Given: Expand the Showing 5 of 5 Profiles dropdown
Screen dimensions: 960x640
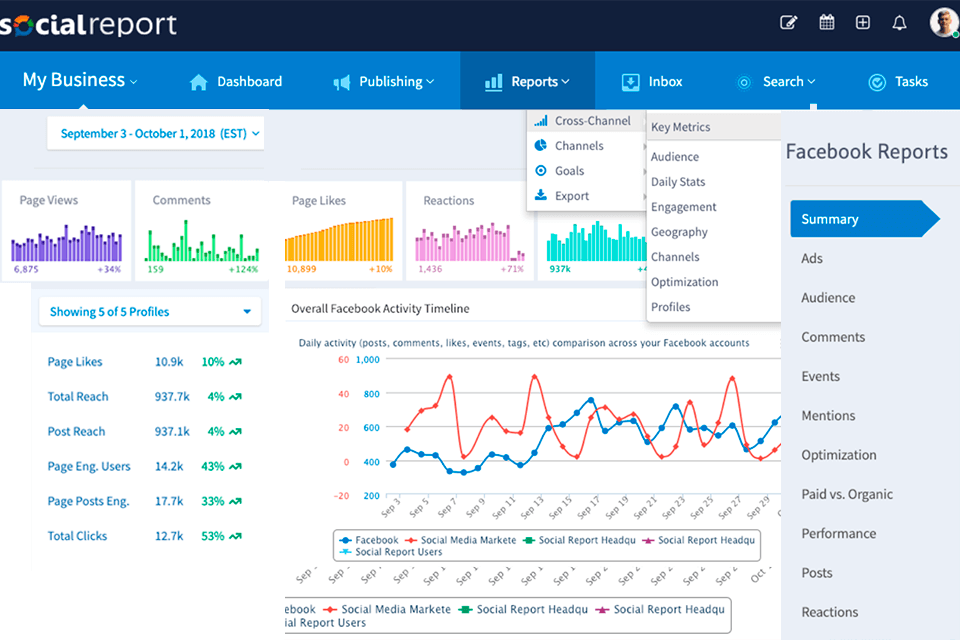Looking at the screenshot, I should pyautogui.click(x=150, y=312).
